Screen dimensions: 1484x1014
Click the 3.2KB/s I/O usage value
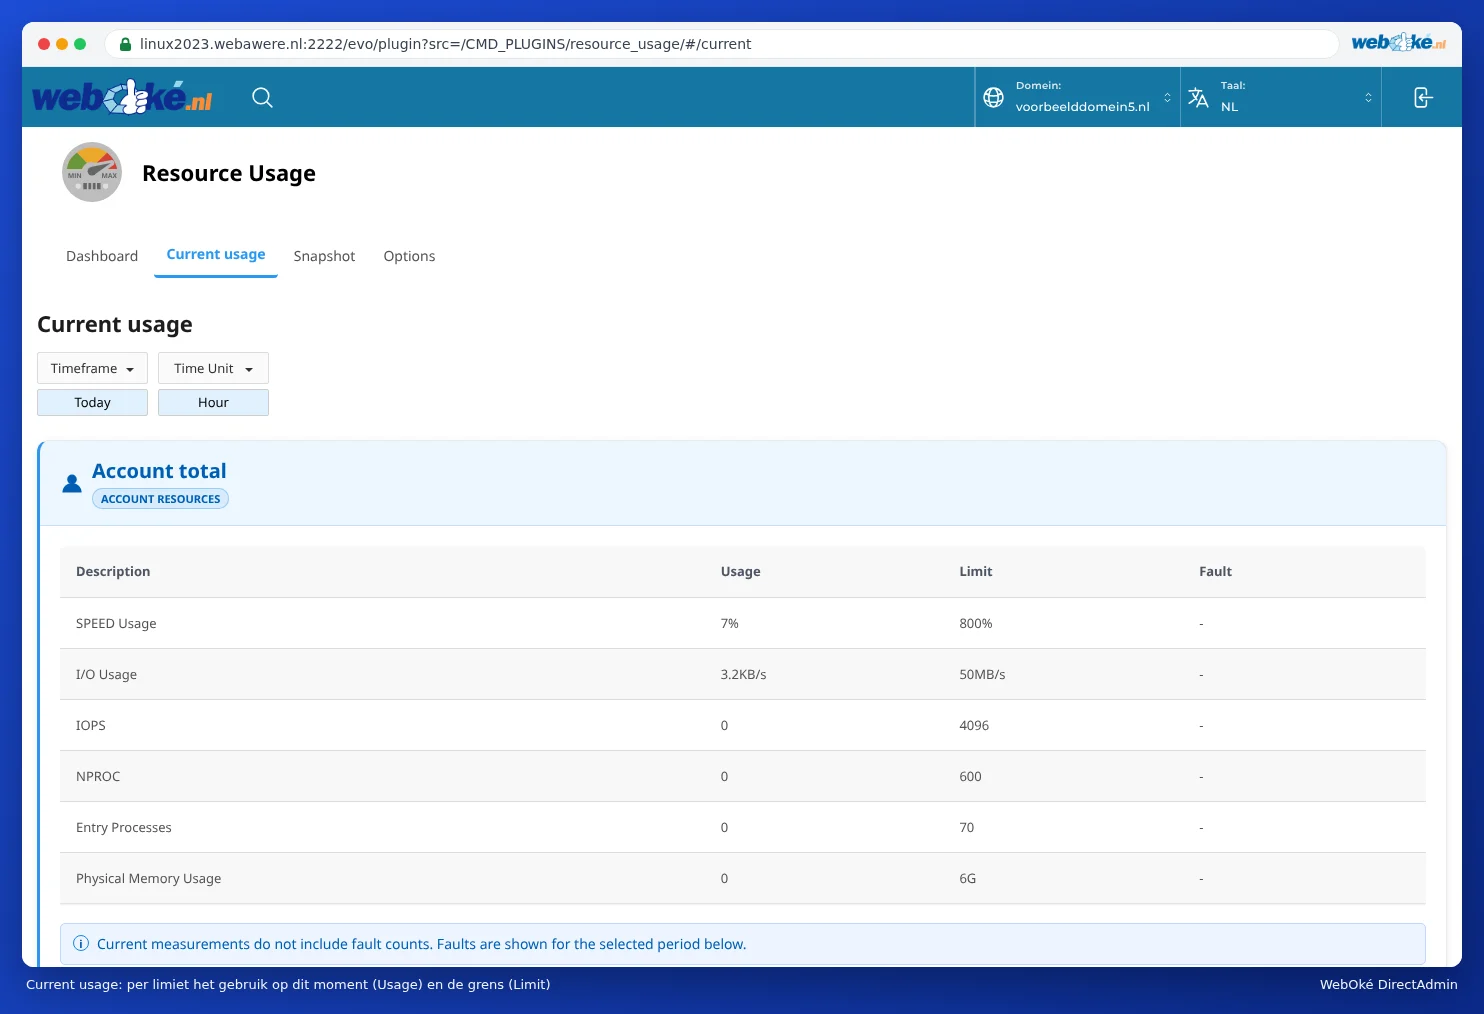pyautogui.click(x=743, y=674)
